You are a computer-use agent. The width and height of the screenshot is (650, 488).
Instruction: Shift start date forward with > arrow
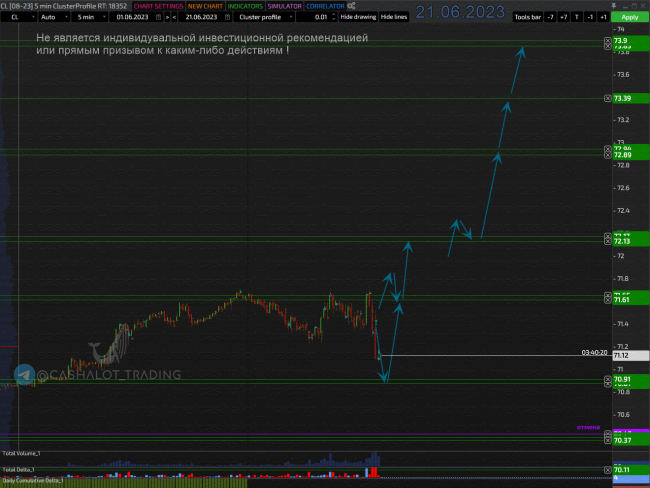167,17
